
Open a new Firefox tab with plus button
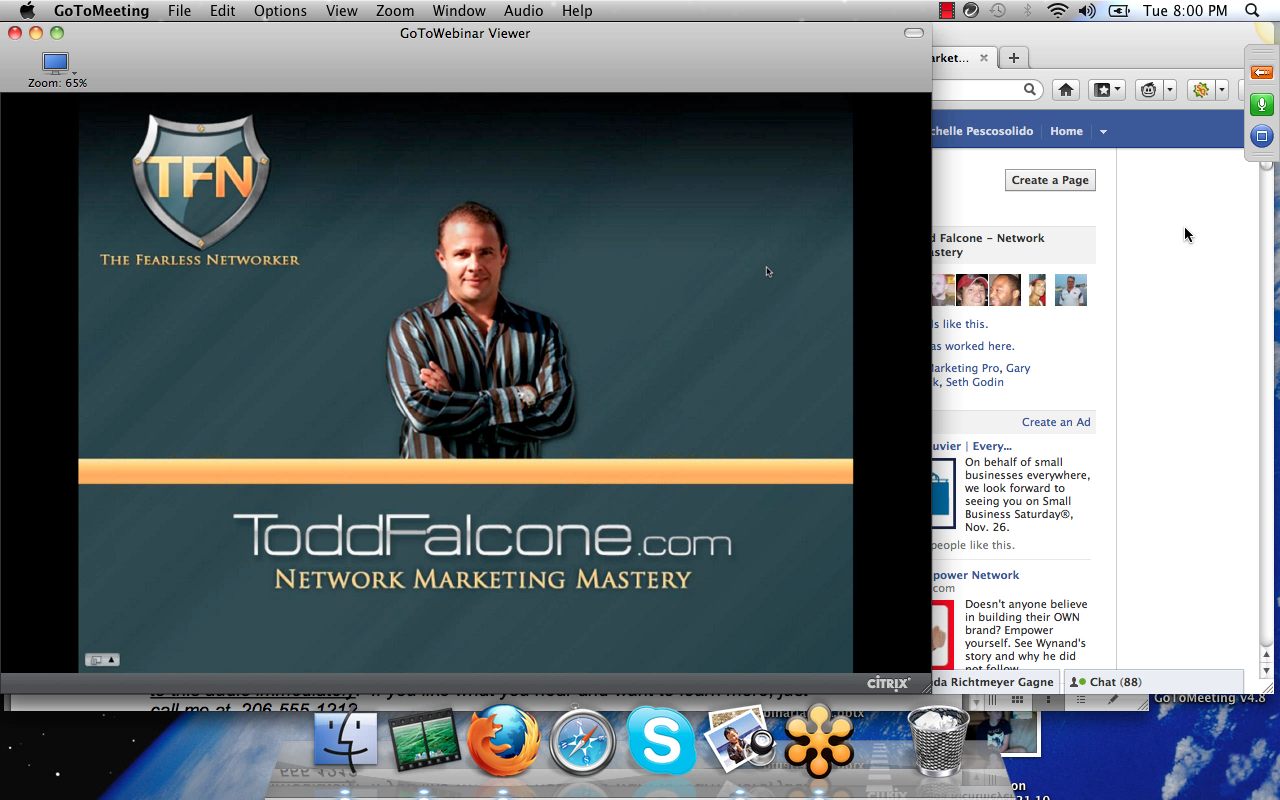(x=1013, y=58)
